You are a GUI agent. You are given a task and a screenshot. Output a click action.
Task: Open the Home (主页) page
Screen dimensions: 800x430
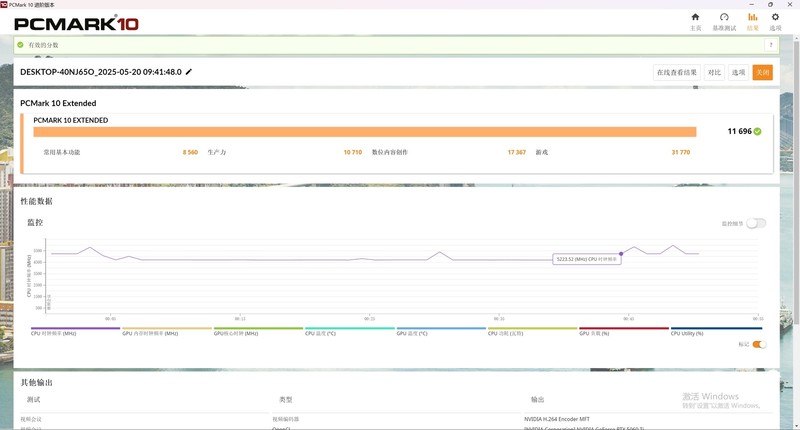click(695, 21)
